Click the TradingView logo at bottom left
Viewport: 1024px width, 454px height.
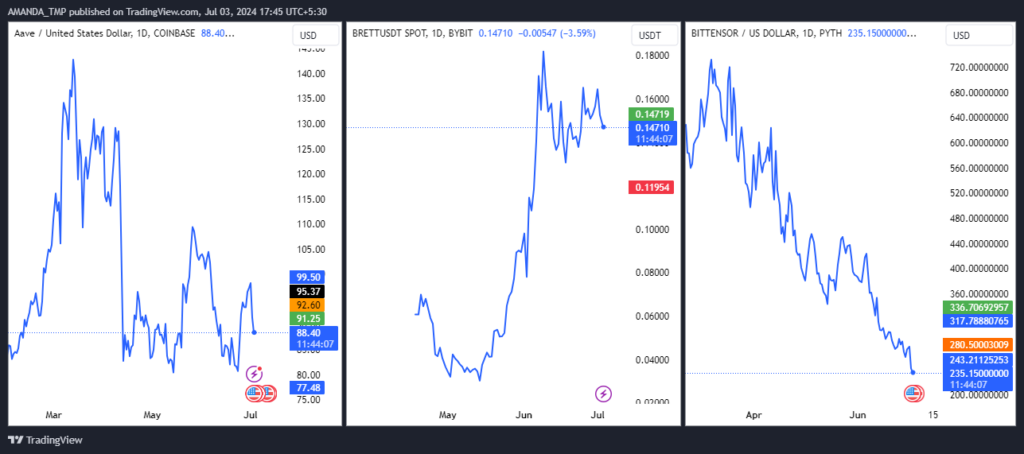45,440
